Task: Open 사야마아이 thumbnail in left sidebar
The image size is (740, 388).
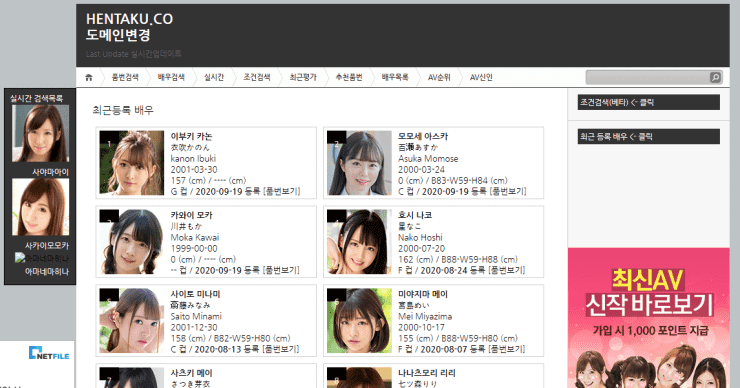Action: point(41,134)
